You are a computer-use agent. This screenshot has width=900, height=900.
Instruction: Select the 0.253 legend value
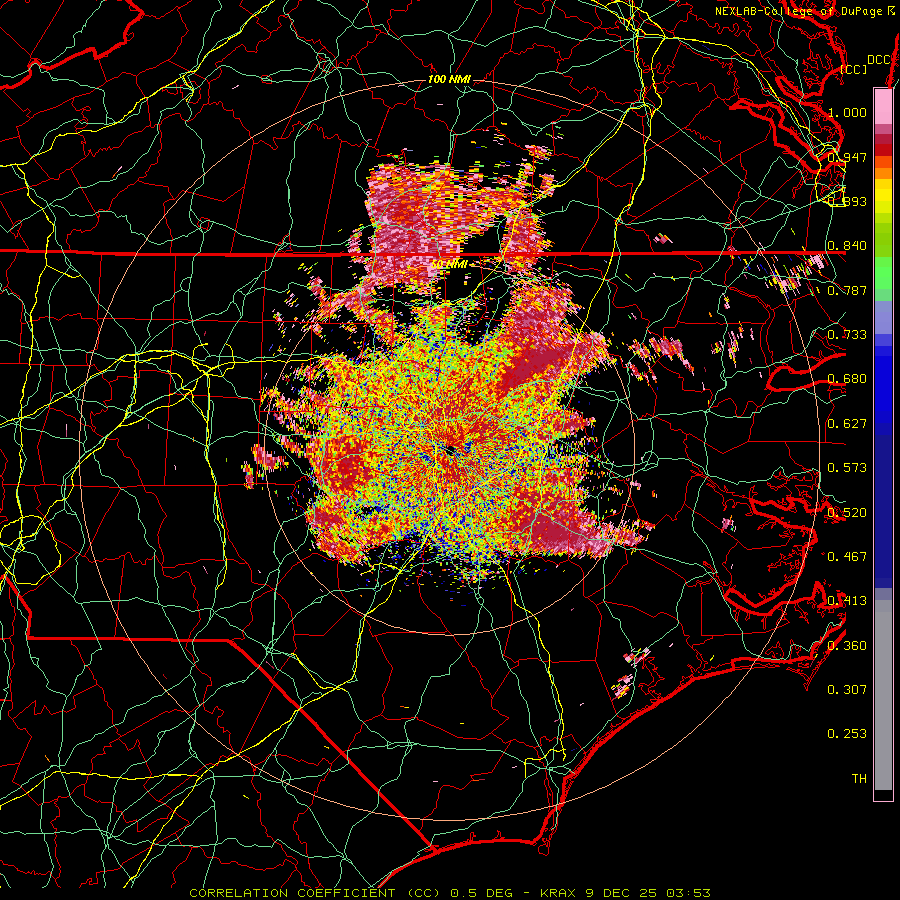(847, 734)
